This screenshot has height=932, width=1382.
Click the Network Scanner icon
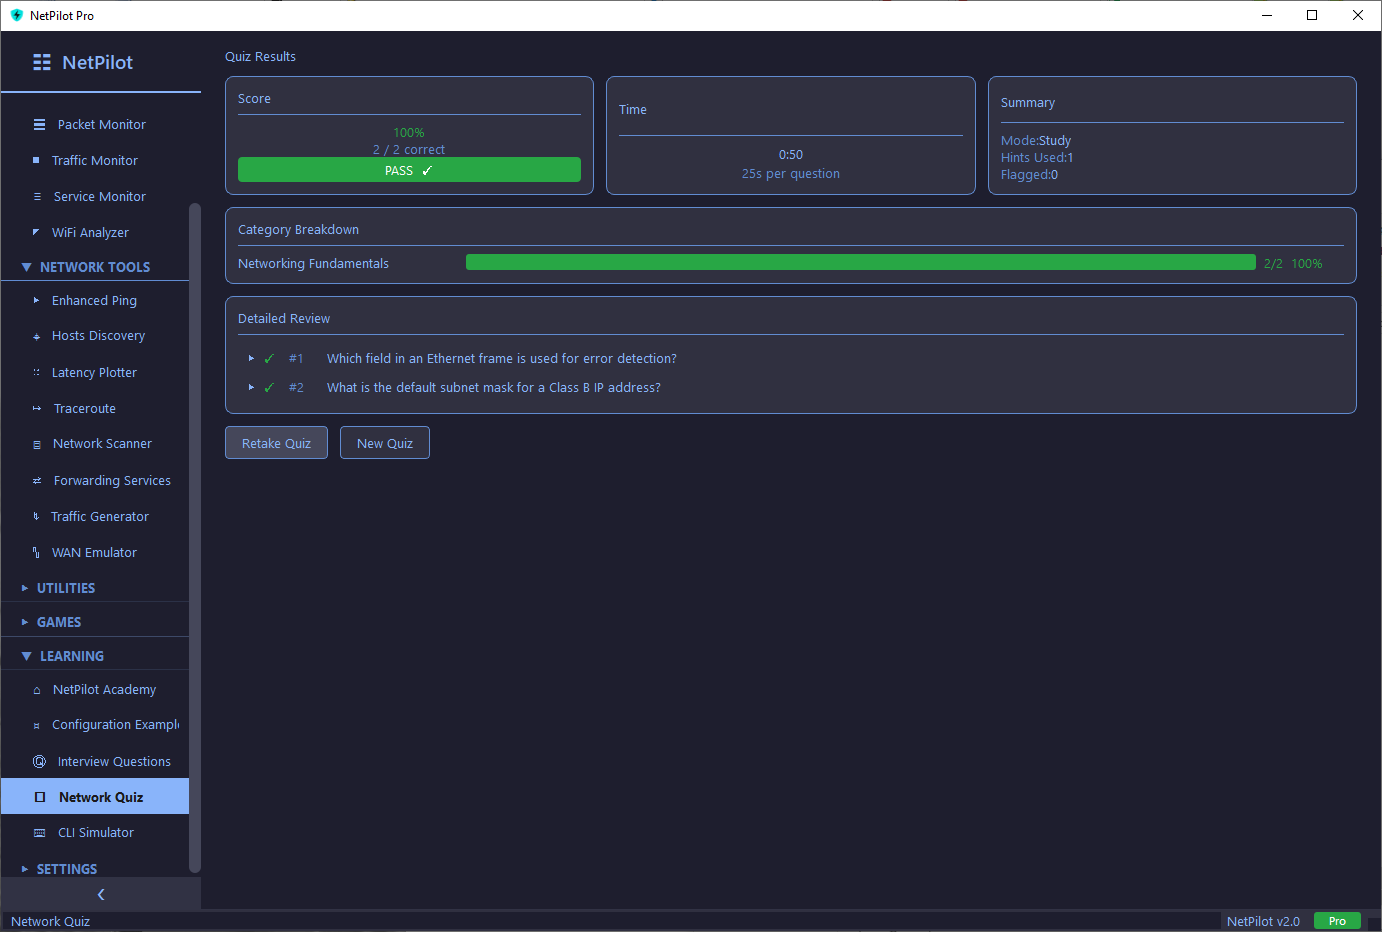click(37, 445)
